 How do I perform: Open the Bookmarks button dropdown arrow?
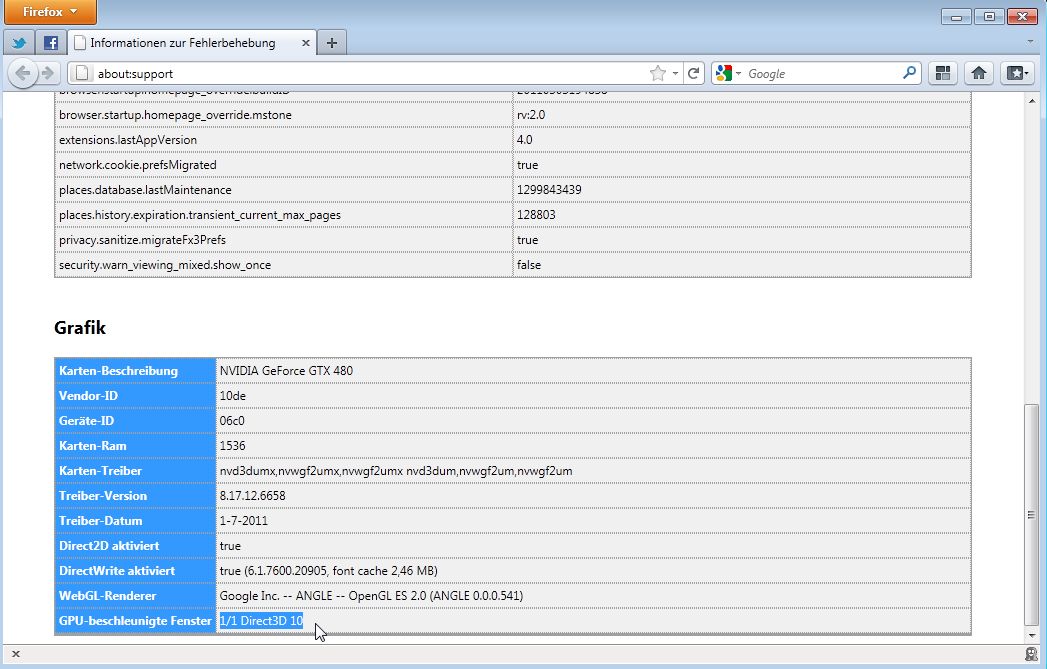click(x=1026, y=73)
